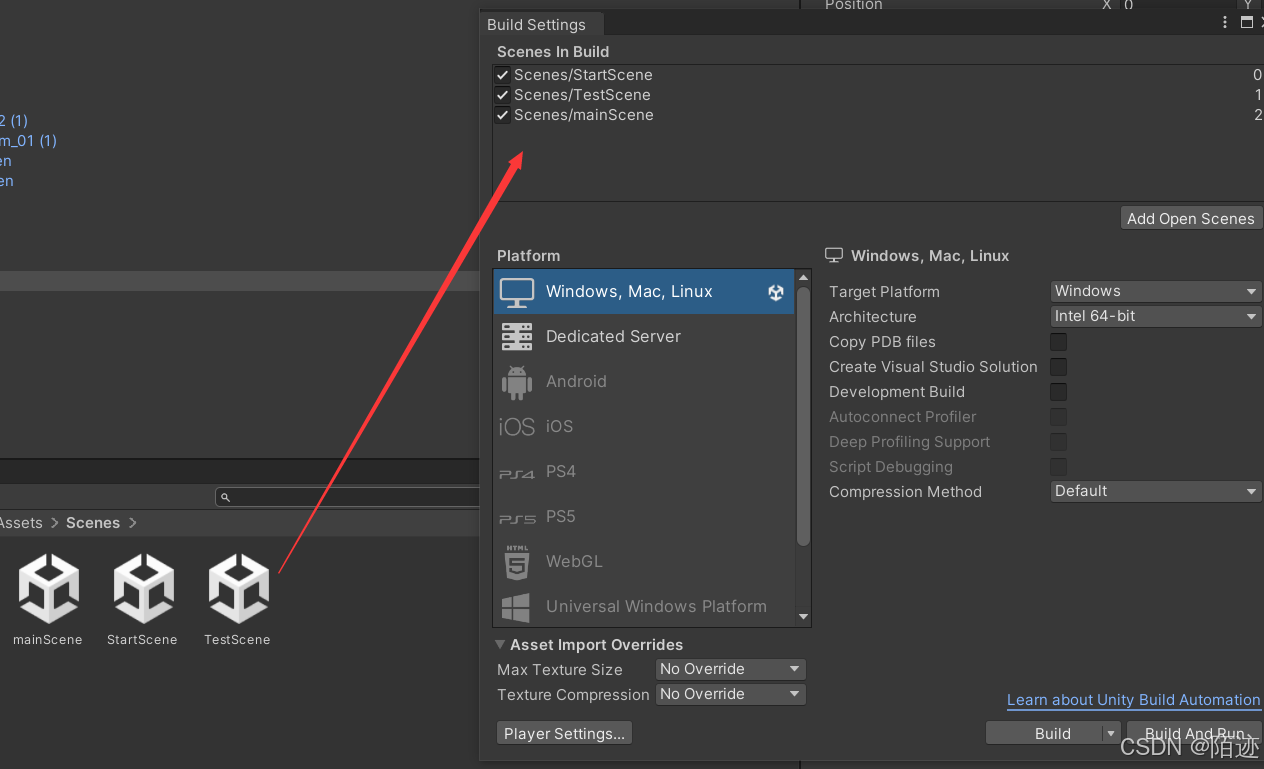This screenshot has width=1264, height=769.
Task: Enable Copy PDB files checkbox
Action: 1058,342
